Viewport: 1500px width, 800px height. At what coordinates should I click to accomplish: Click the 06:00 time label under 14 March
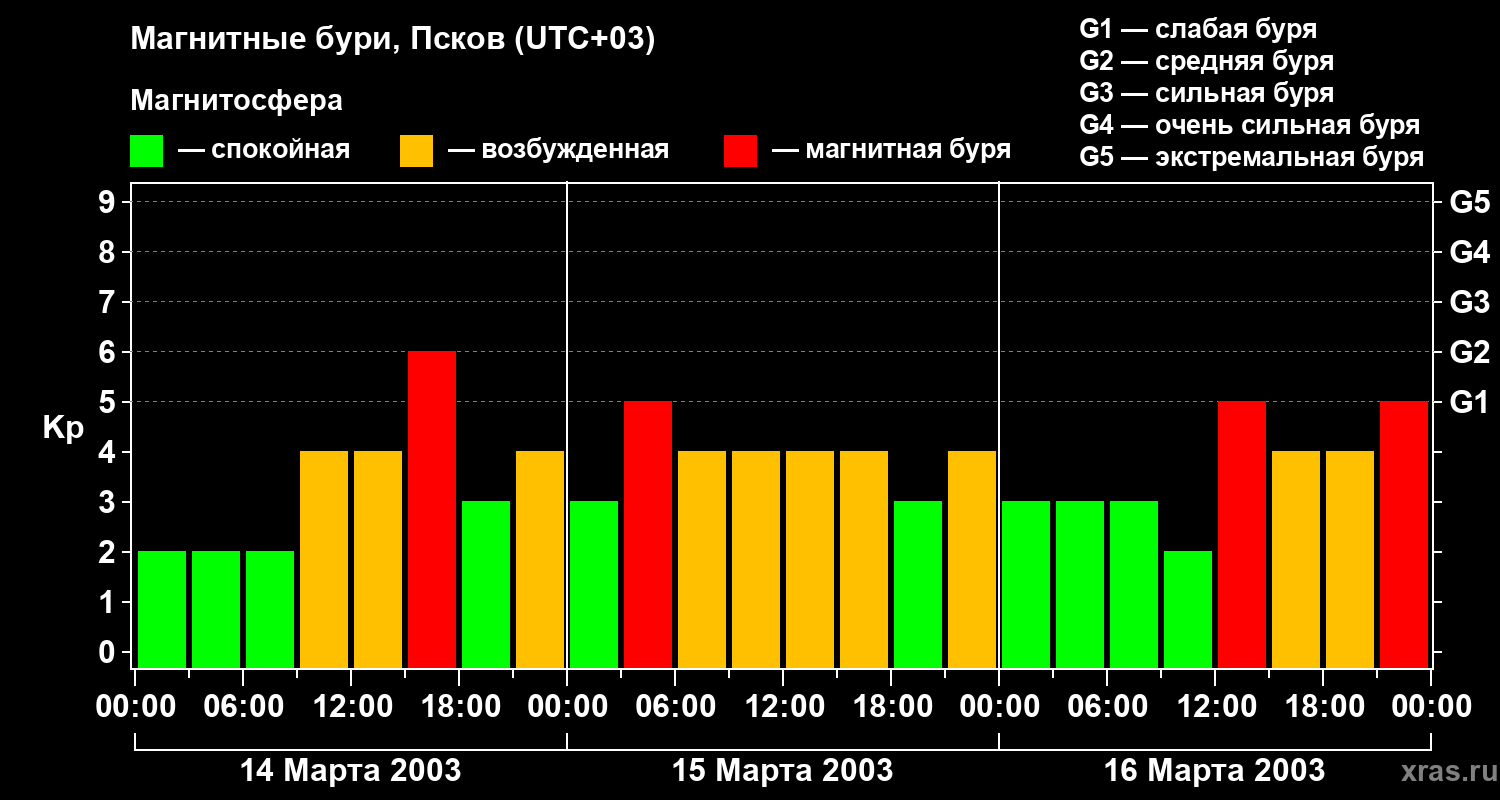pos(243,706)
